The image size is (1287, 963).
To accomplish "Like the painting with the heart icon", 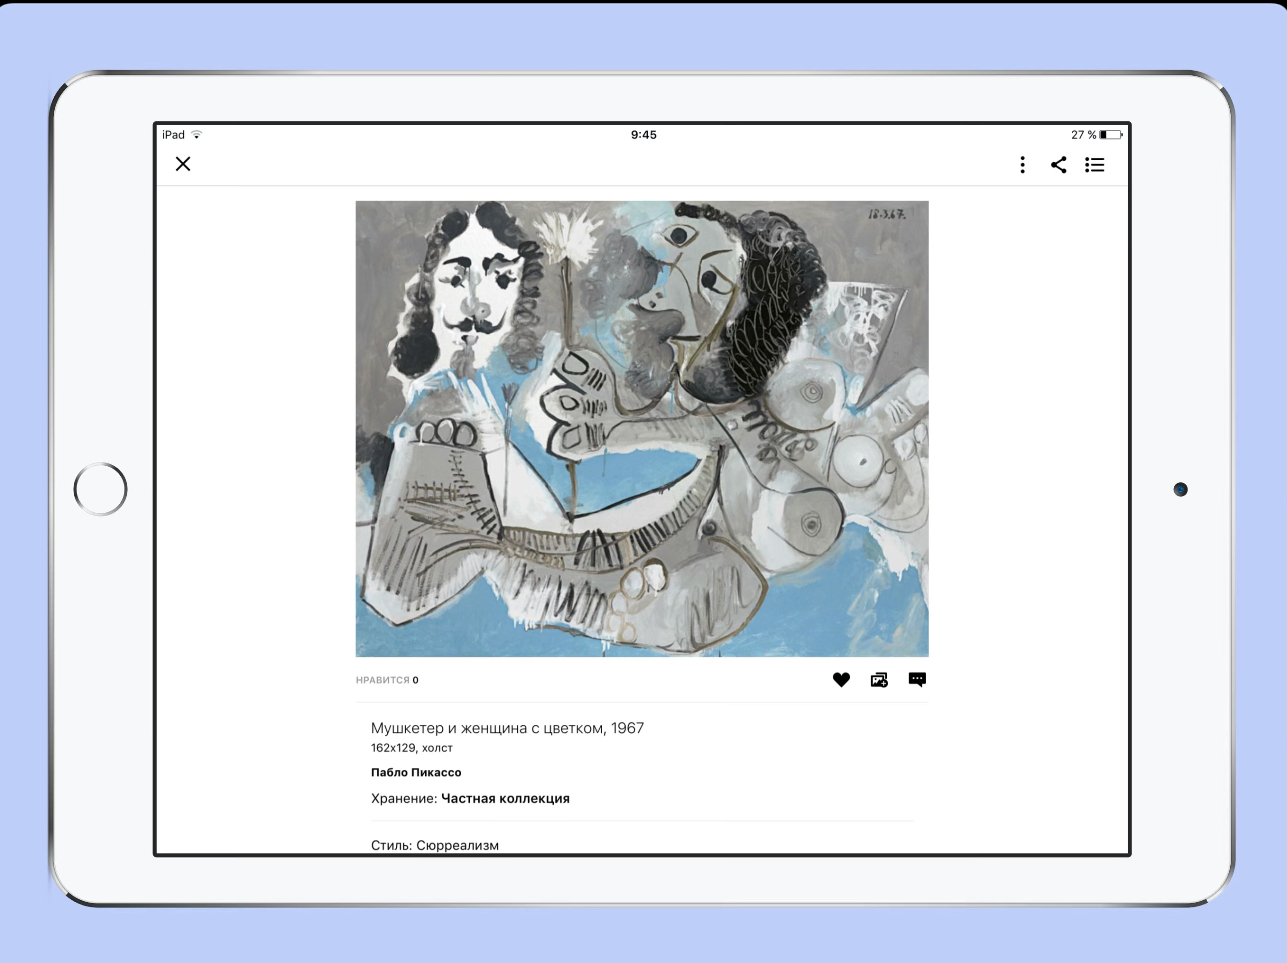I will [841, 680].
